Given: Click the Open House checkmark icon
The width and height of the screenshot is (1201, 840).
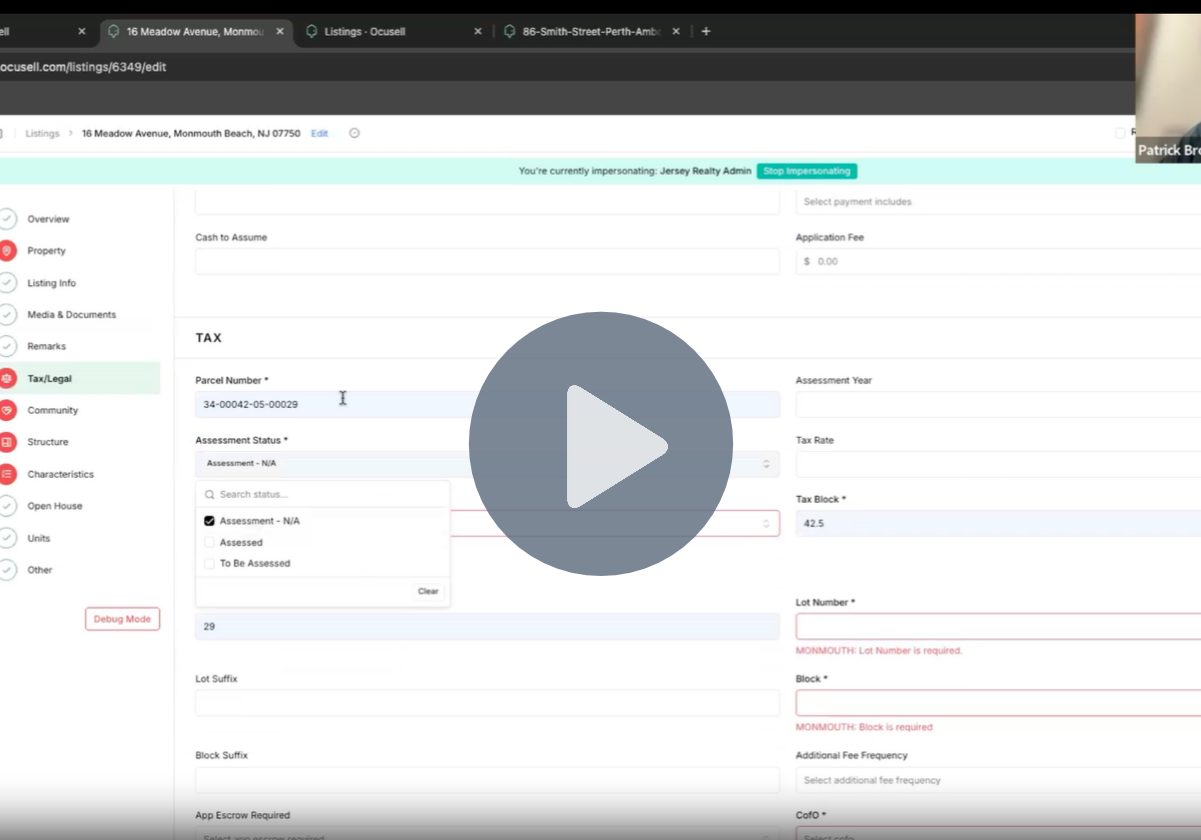Looking at the screenshot, I should click(7, 506).
